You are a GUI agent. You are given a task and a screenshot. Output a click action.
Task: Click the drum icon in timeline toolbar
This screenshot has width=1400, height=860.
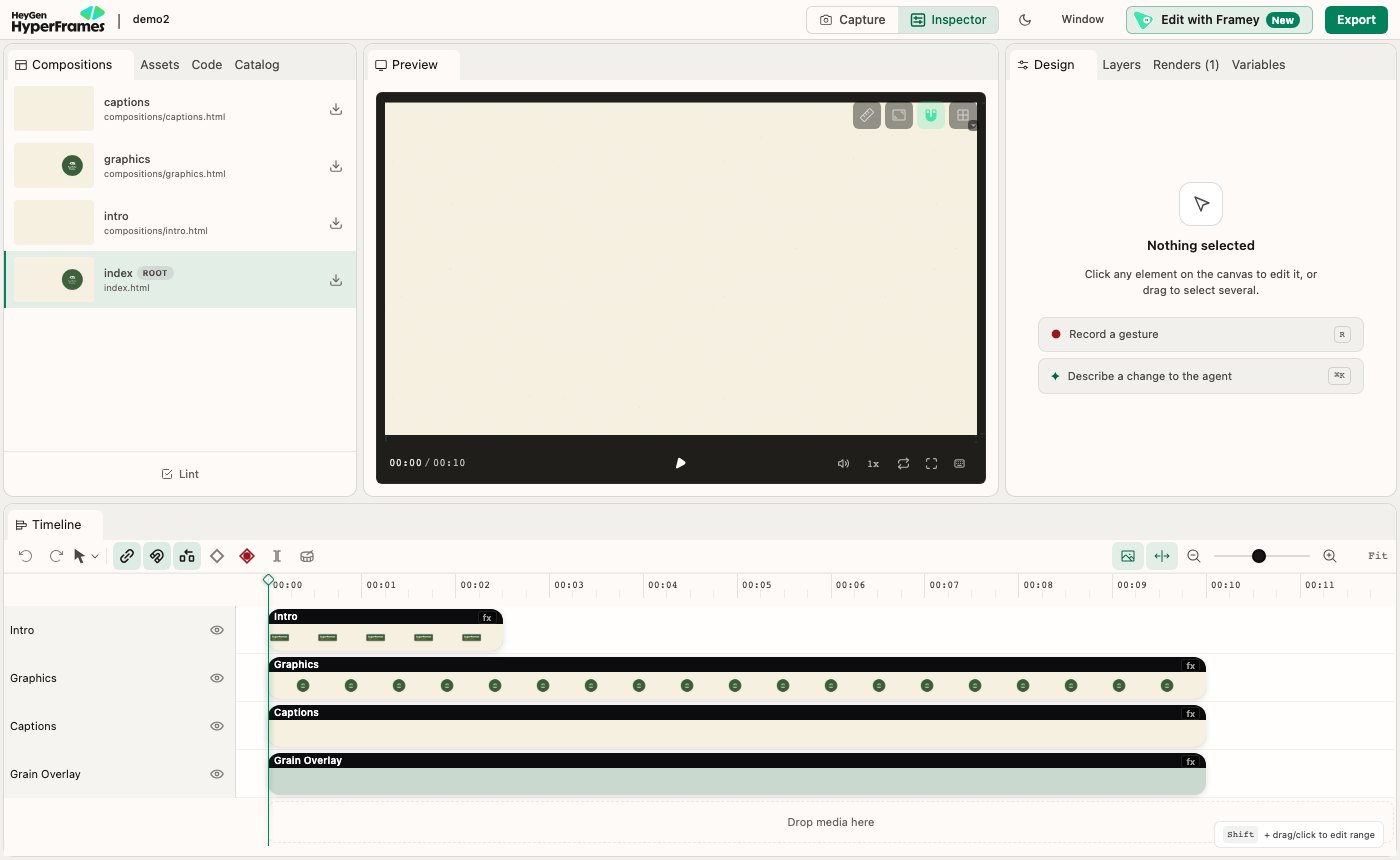(307, 556)
